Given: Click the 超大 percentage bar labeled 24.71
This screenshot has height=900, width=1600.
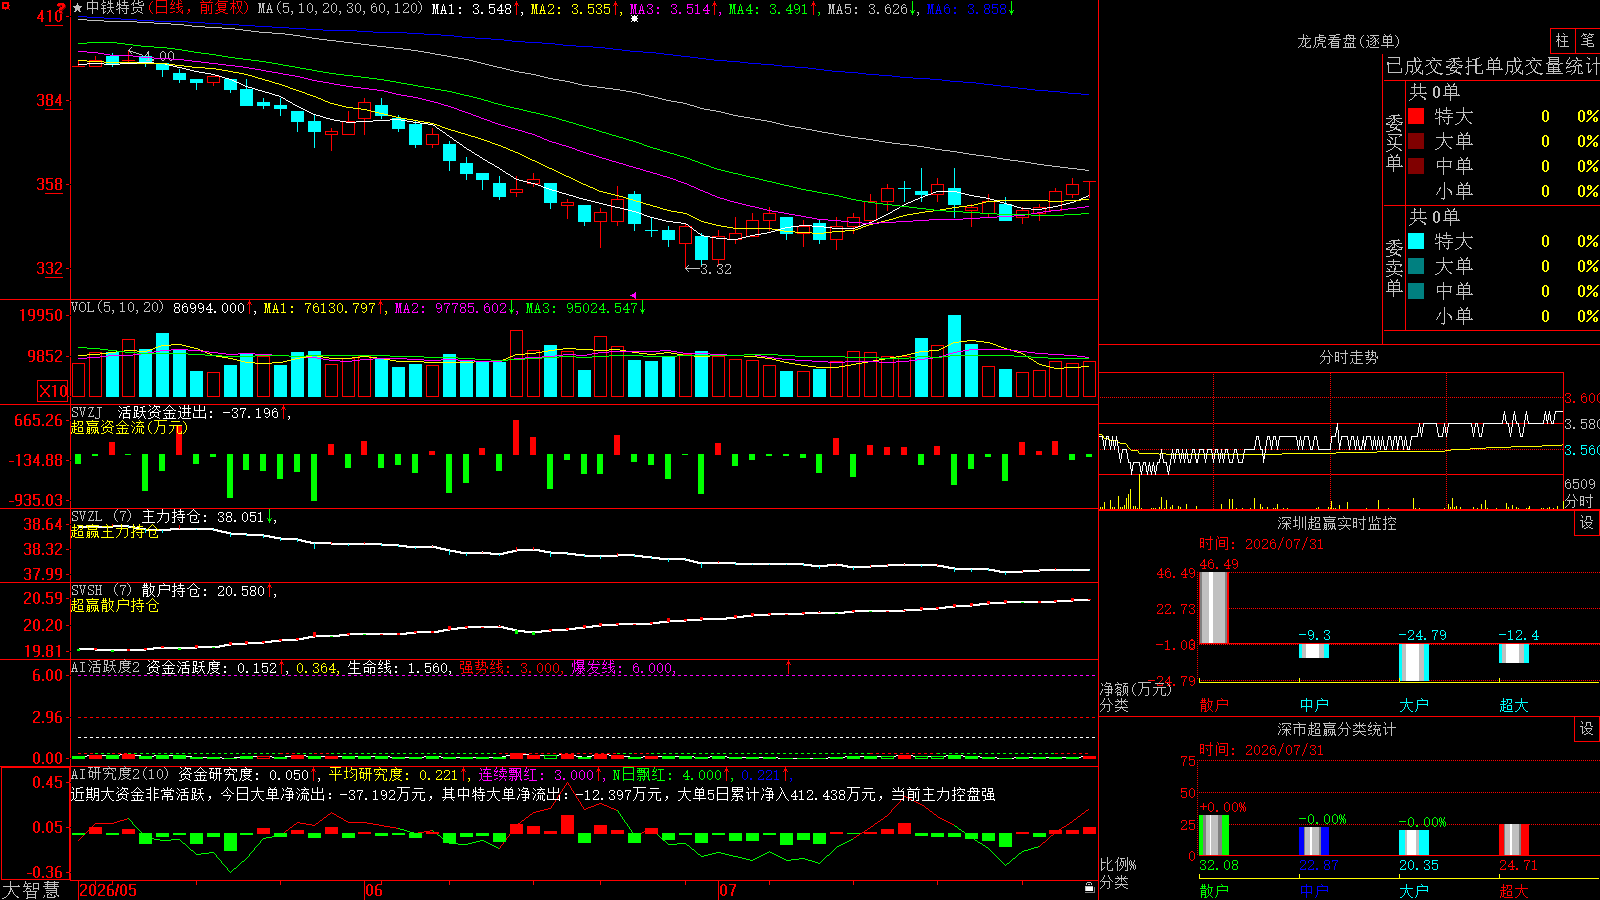Looking at the screenshot, I should click(x=1514, y=840).
